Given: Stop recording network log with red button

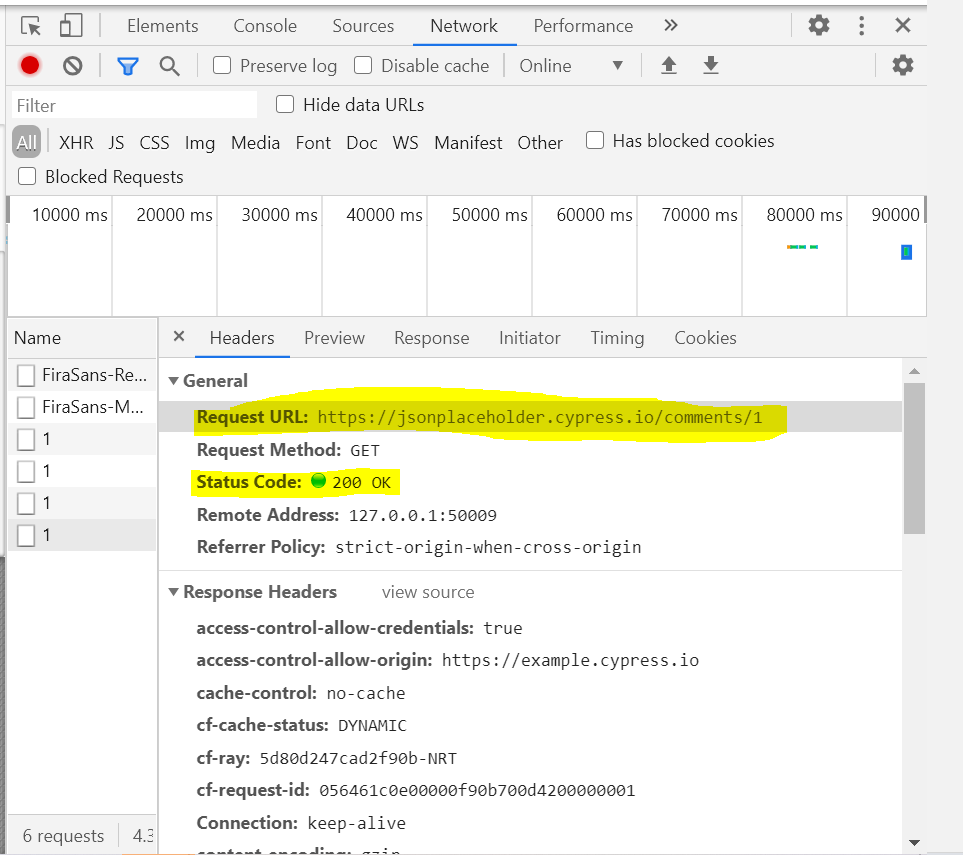Looking at the screenshot, I should click(x=29, y=65).
